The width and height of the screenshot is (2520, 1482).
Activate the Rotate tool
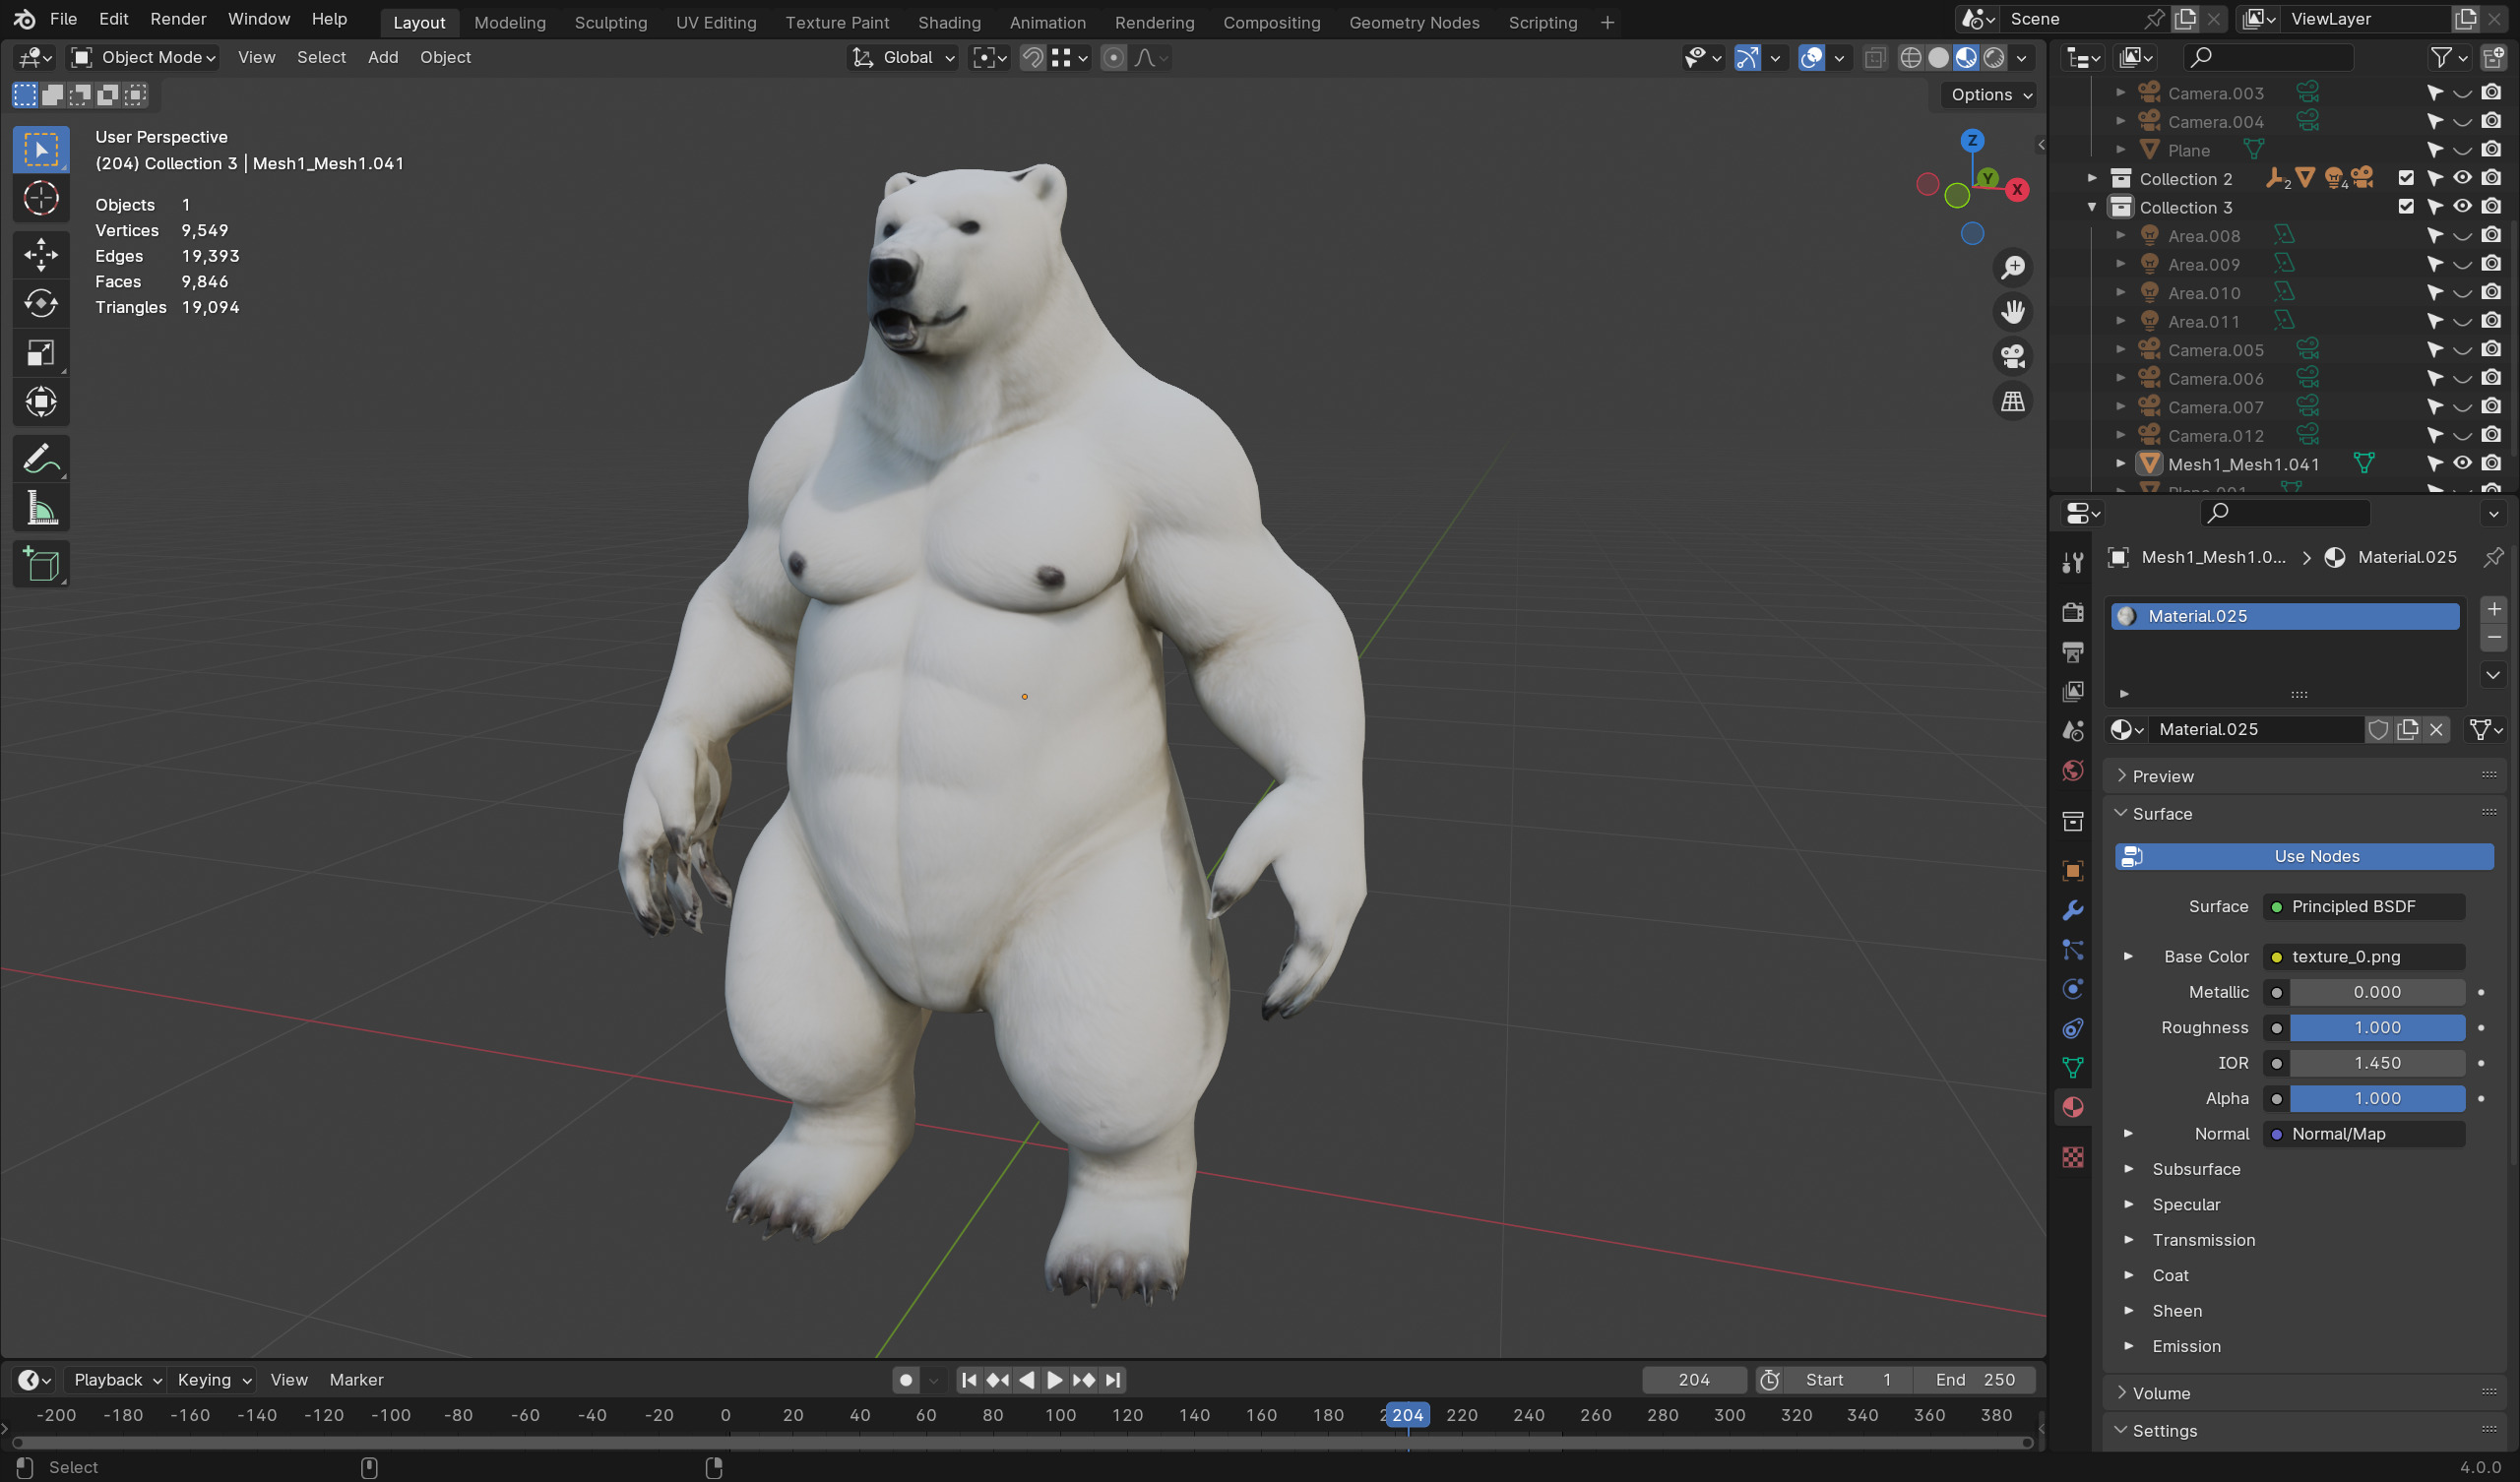tap(41, 303)
